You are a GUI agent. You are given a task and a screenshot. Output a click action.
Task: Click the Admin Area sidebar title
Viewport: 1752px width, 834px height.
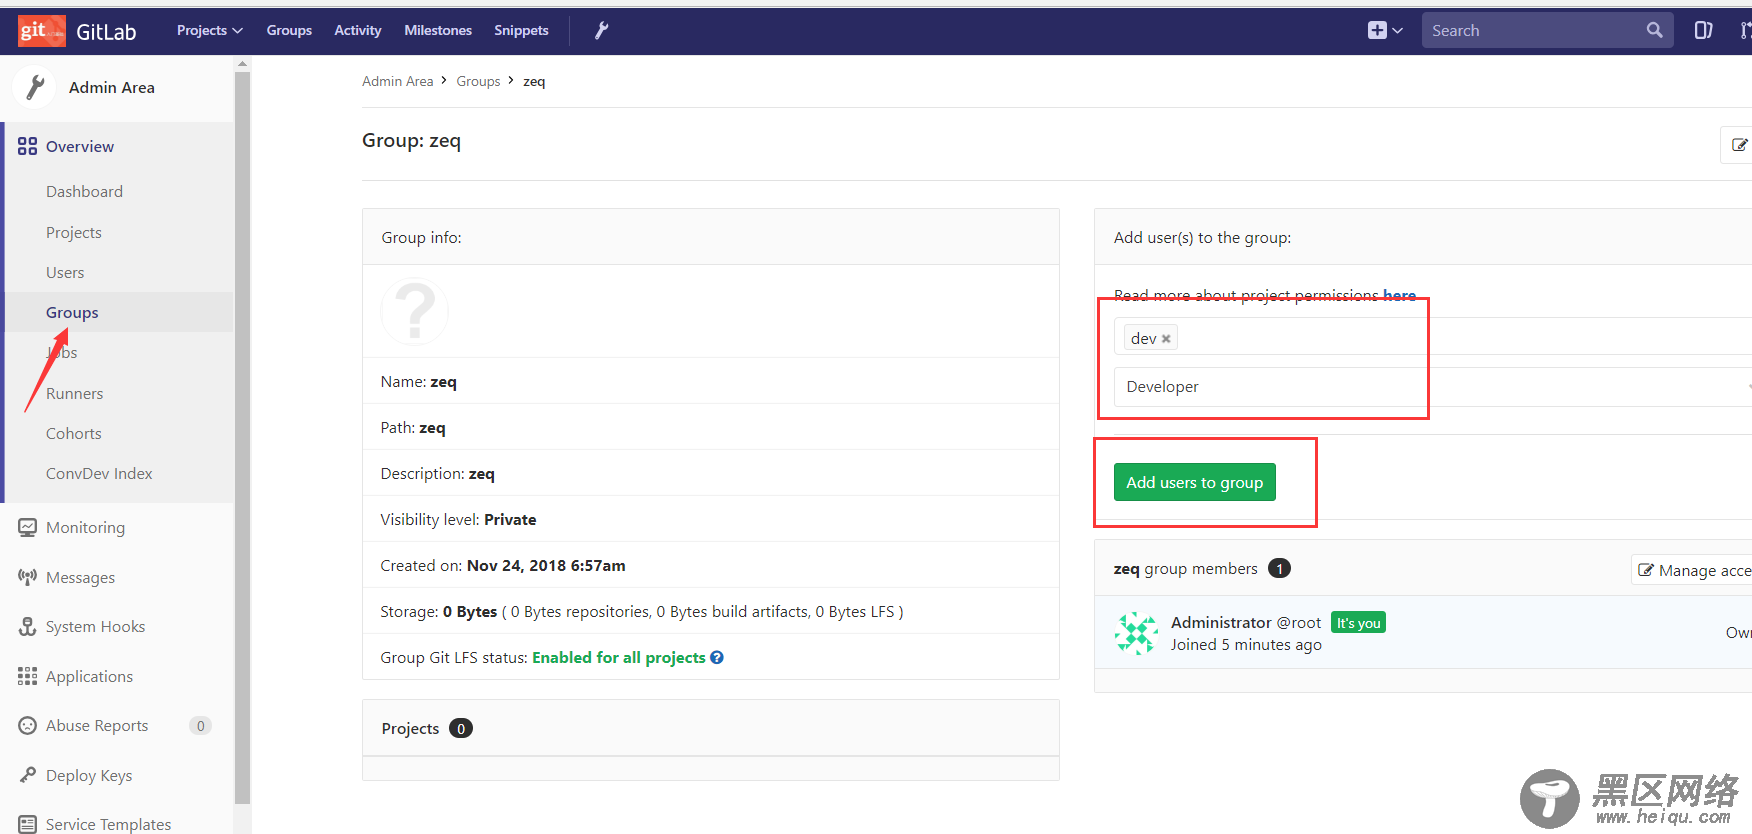112,87
